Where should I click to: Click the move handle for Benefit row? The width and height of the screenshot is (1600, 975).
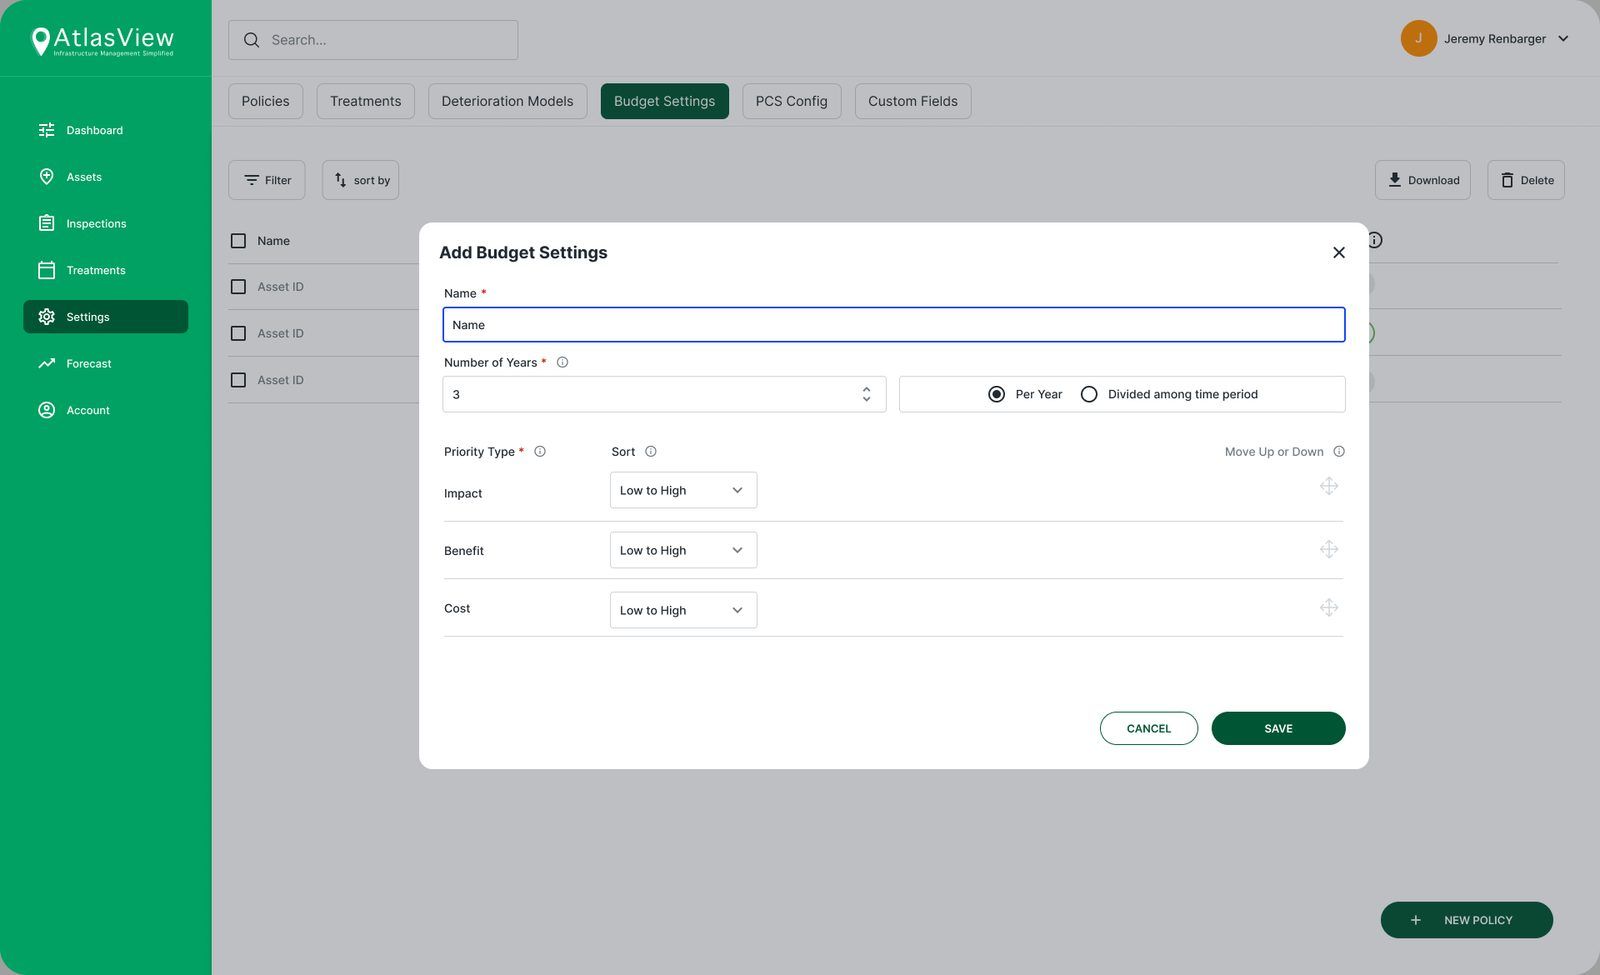[x=1329, y=549]
